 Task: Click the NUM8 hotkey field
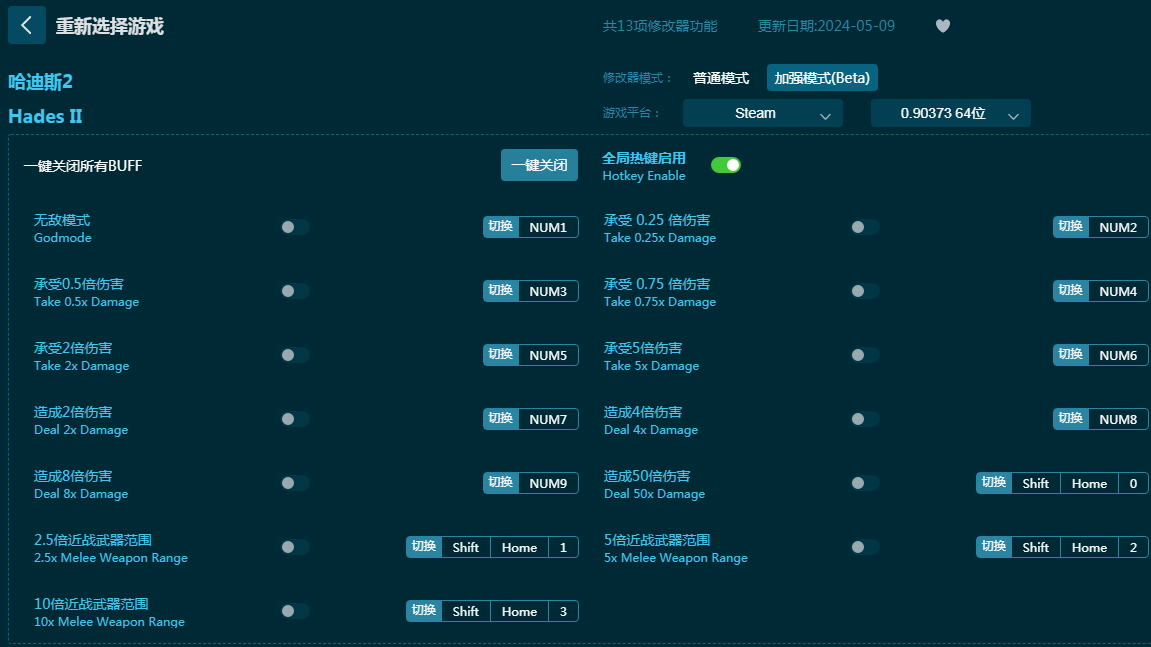point(1118,419)
